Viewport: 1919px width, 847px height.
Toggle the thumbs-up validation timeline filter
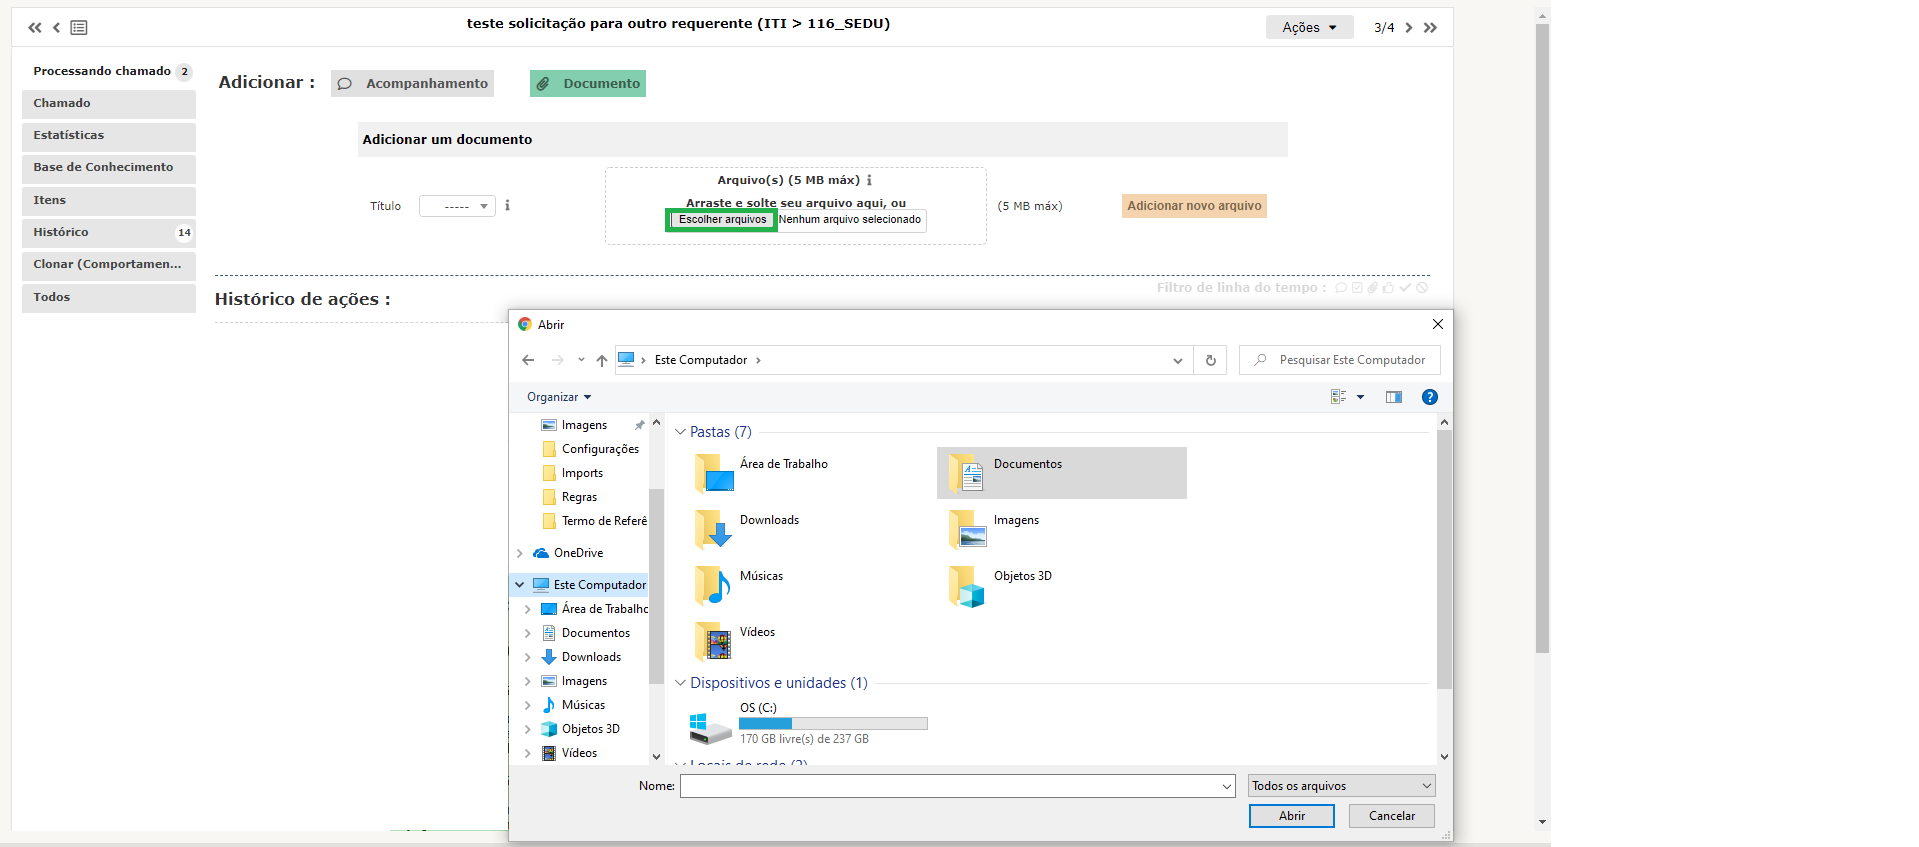(x=1388, y=288)
